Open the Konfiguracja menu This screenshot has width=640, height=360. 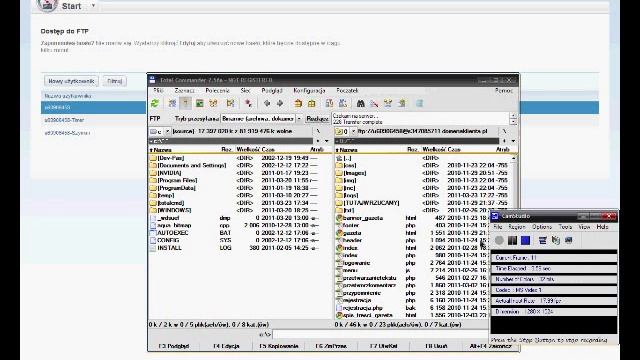coord(309,91)
